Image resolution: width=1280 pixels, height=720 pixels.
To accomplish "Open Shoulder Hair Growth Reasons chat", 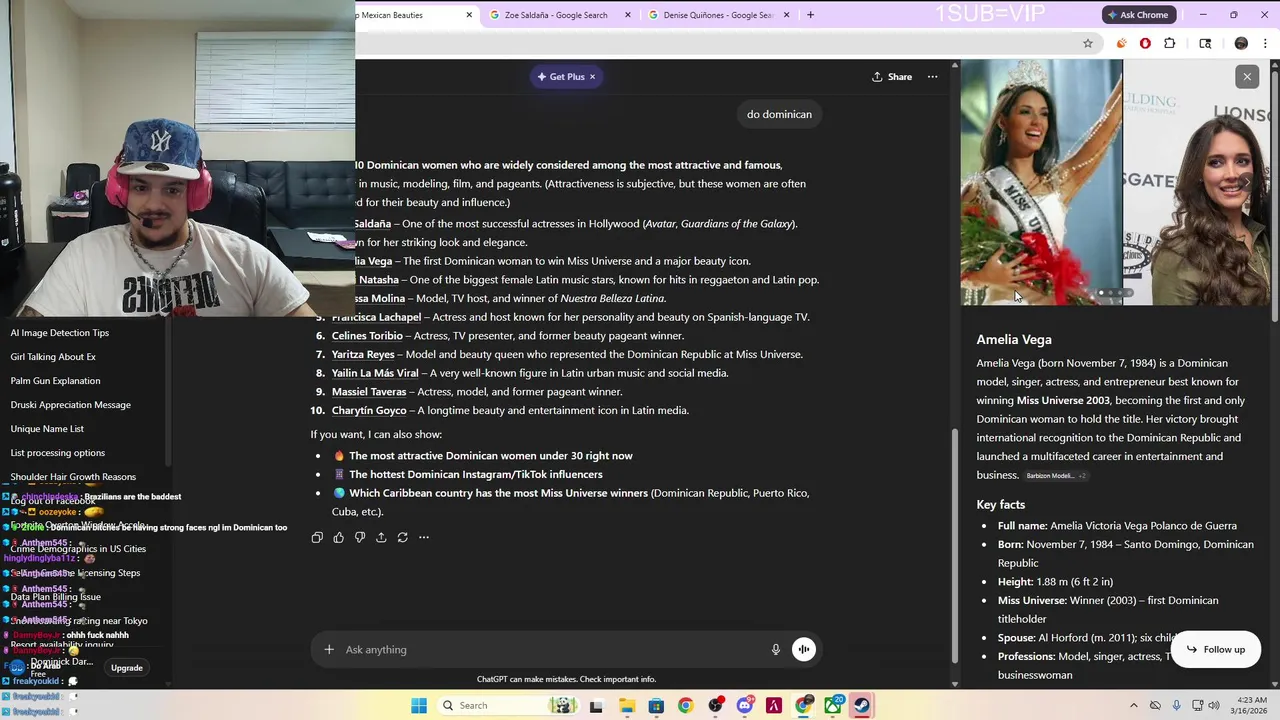I will 73,477.
